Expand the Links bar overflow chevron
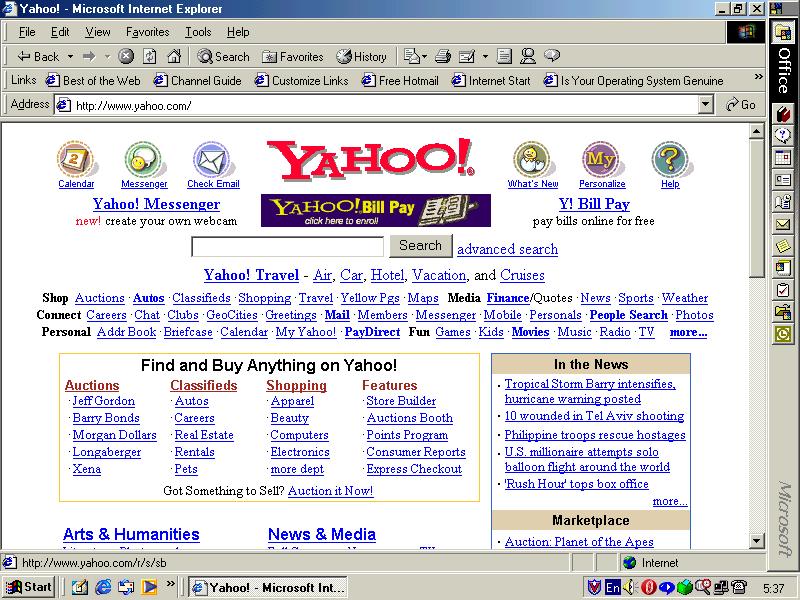Image resolution: width=800 pixels, height=600 pixels. tap(759, 77)
